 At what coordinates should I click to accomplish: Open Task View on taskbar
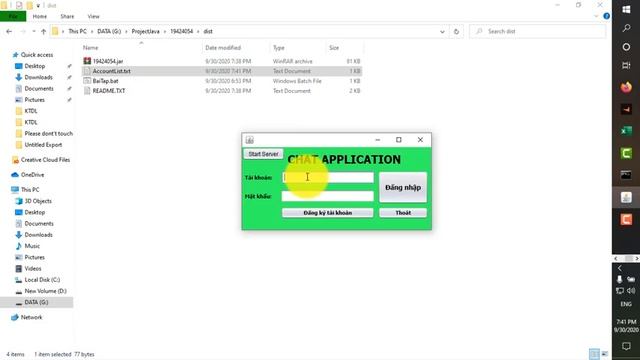626,65
